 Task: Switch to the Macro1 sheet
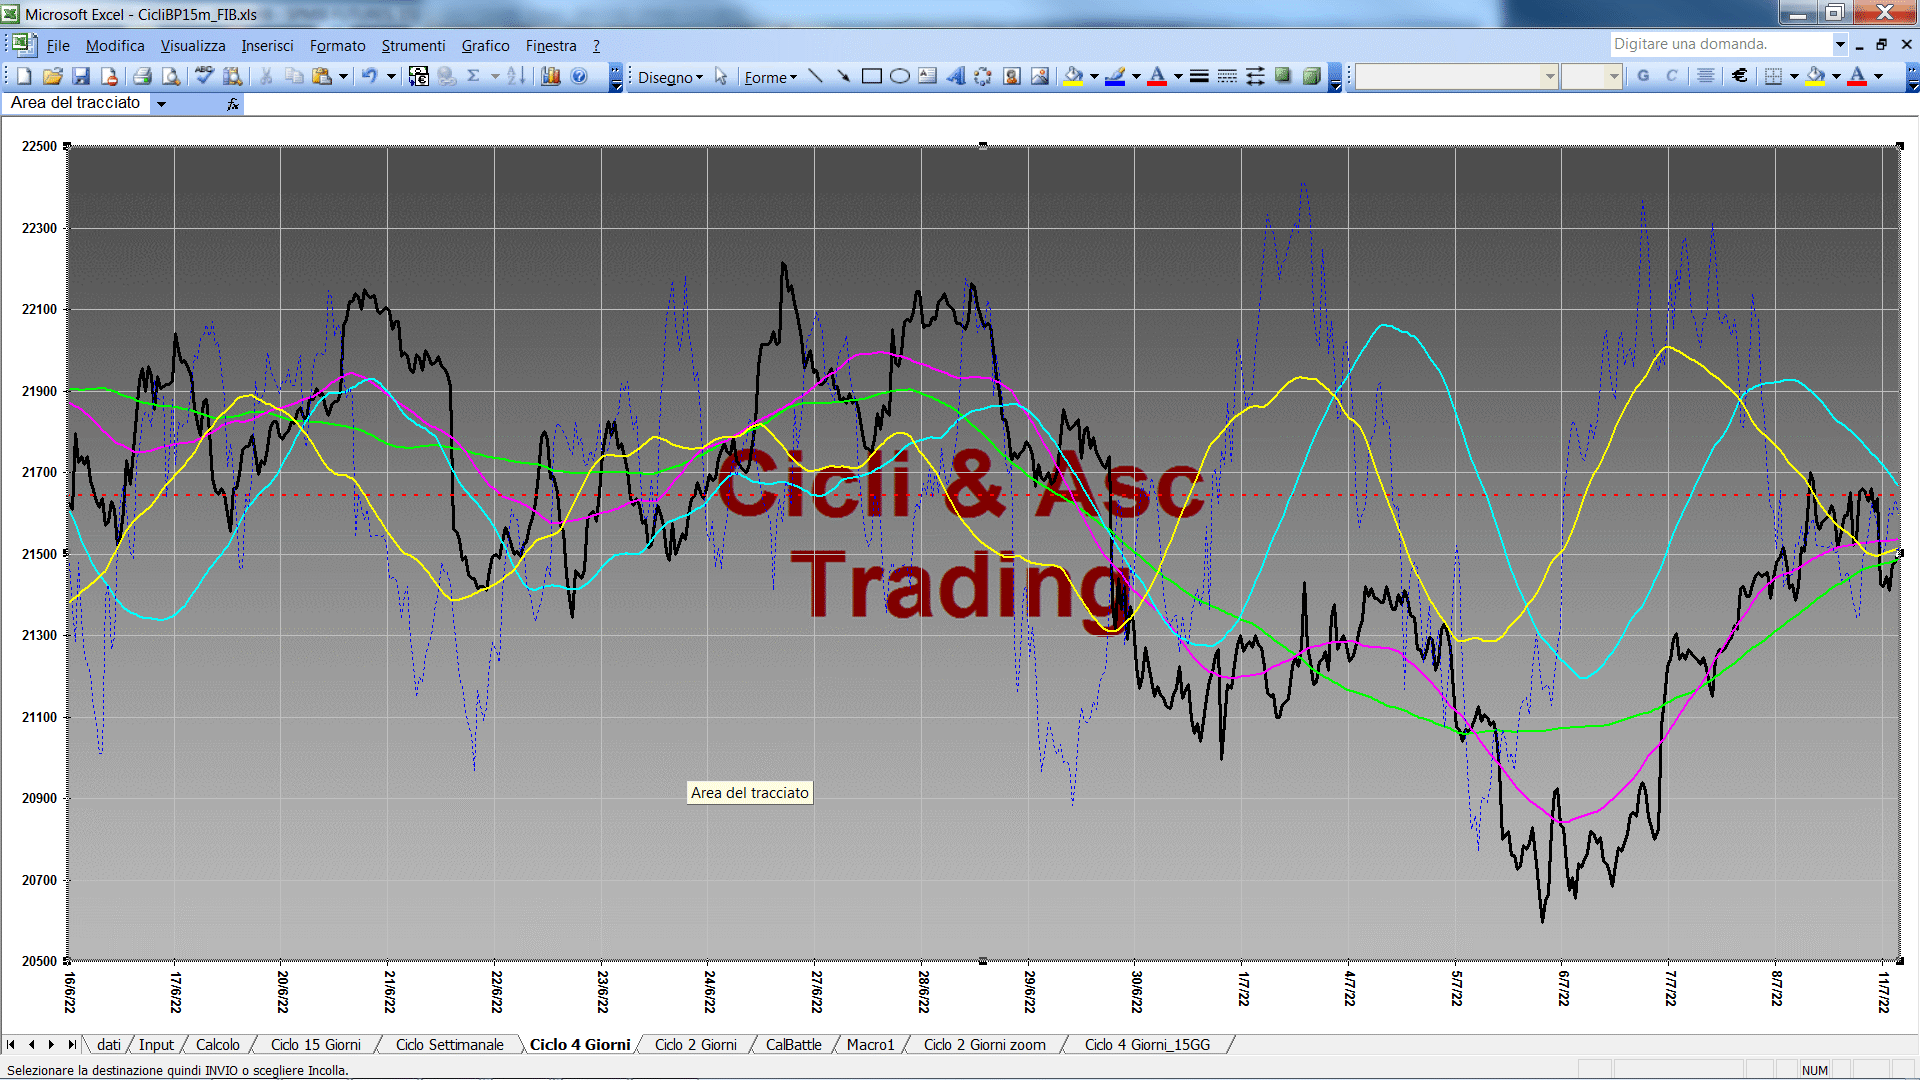pos(870,1045)
